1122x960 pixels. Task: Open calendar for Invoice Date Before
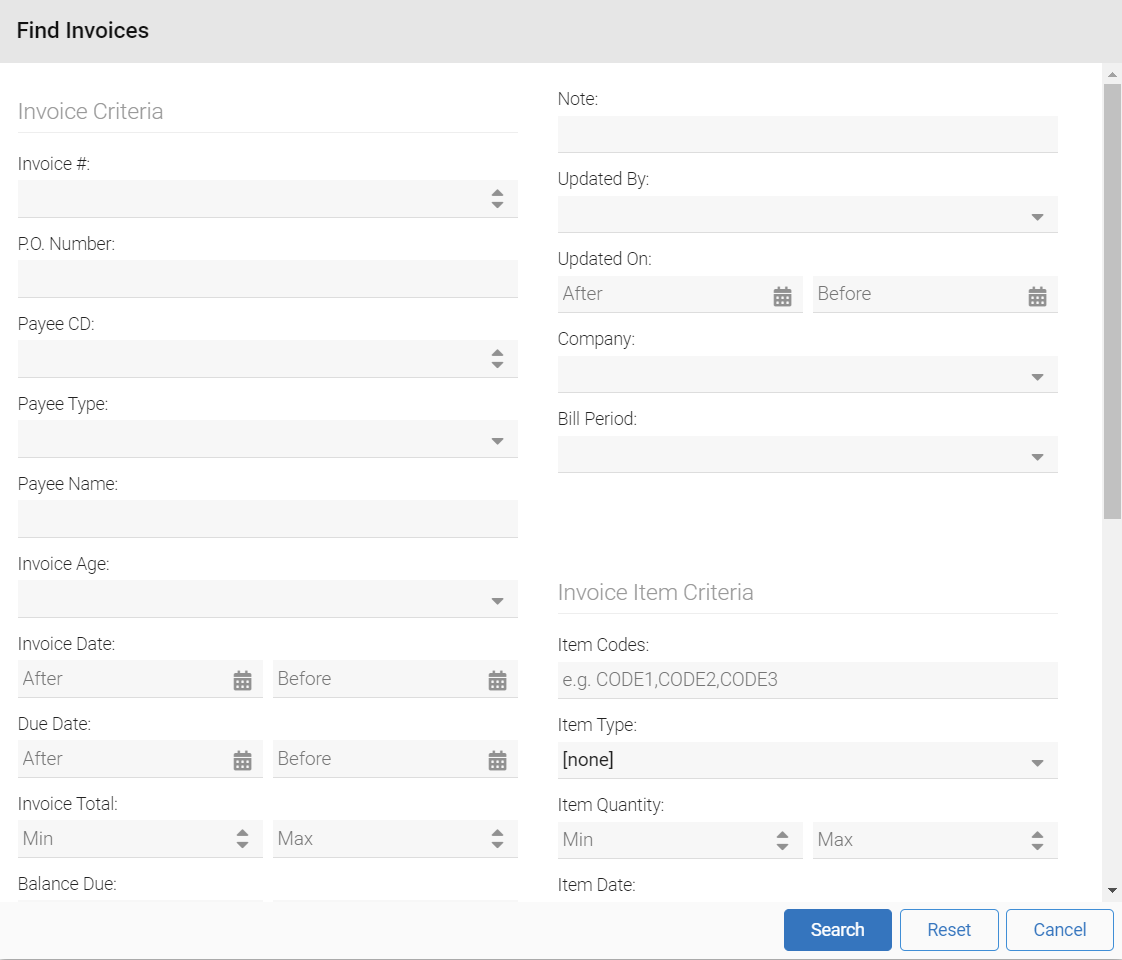tap(497, 680)
